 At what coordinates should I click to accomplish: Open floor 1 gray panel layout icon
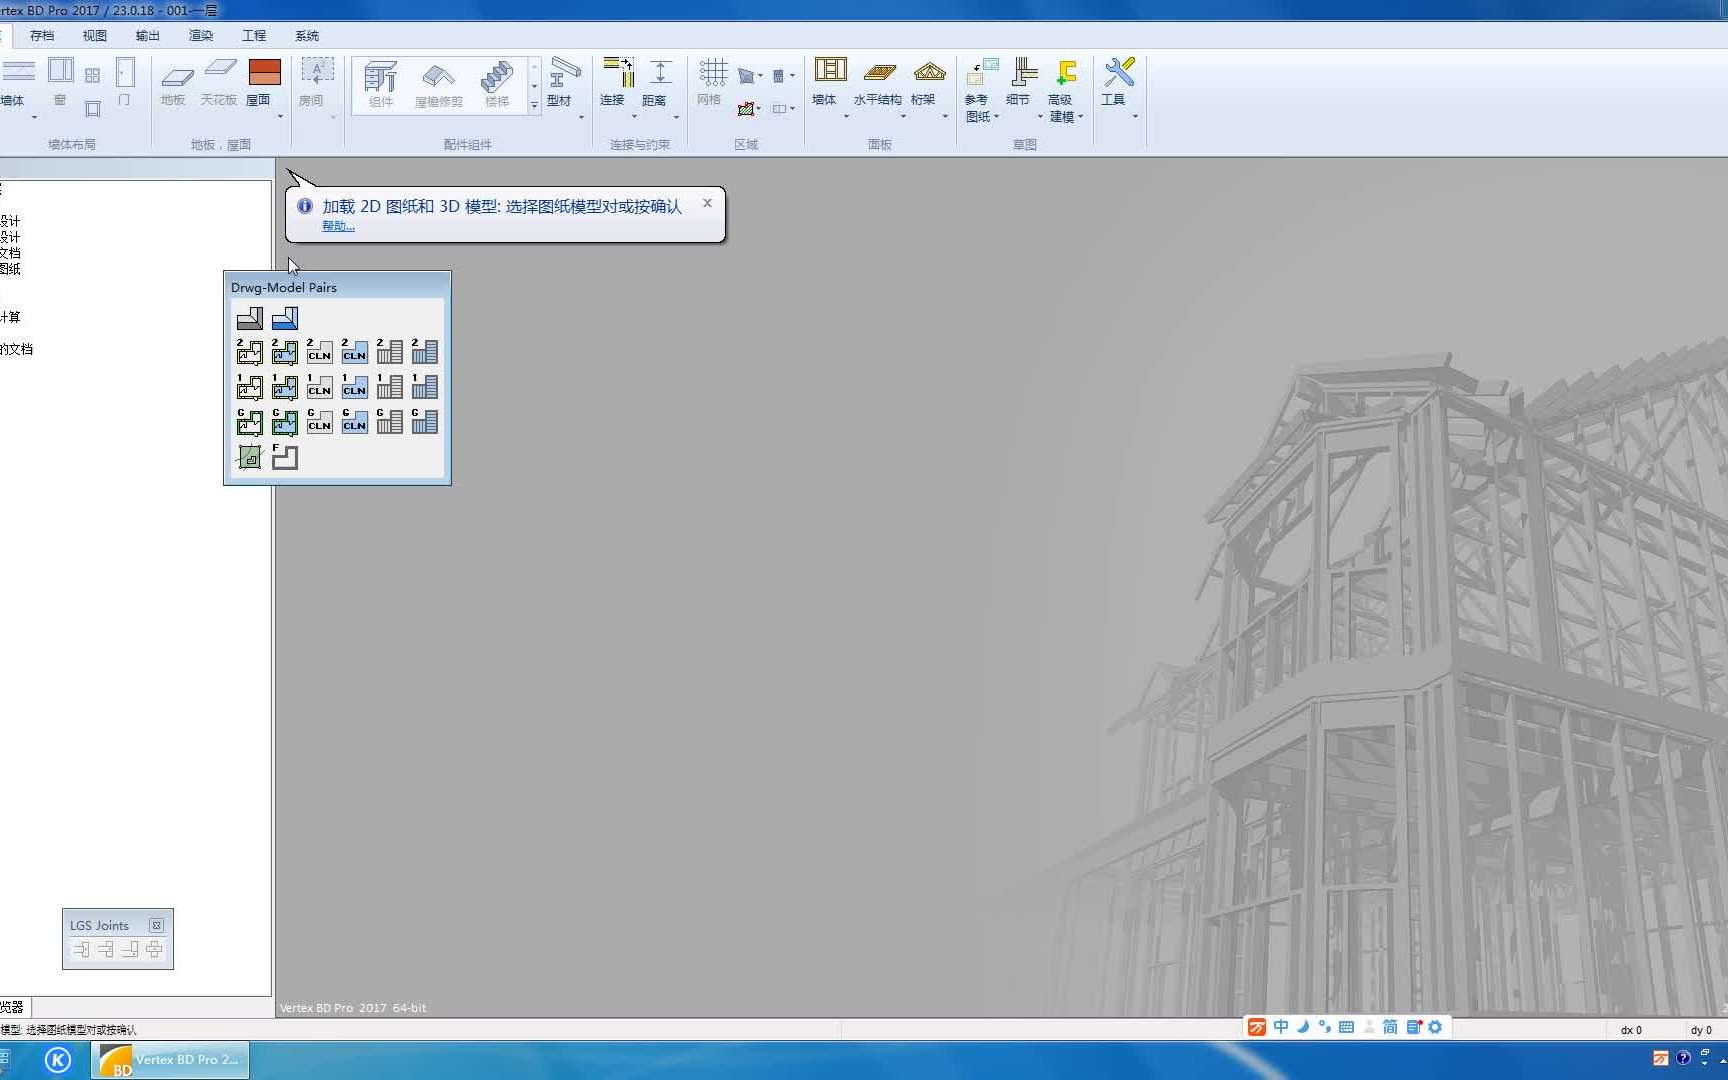tap(390, 386)
